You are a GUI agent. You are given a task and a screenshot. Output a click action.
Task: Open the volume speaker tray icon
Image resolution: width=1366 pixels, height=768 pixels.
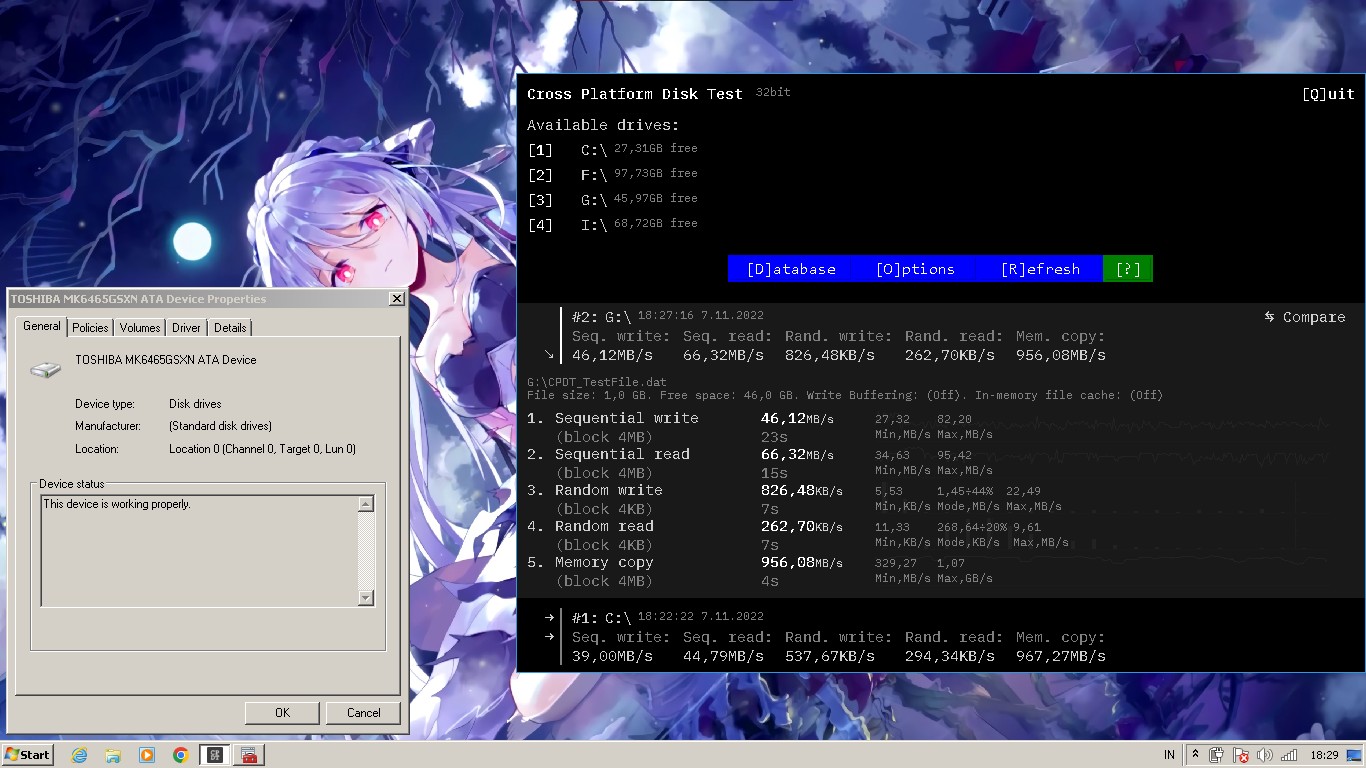click(x=1265, y=755)
